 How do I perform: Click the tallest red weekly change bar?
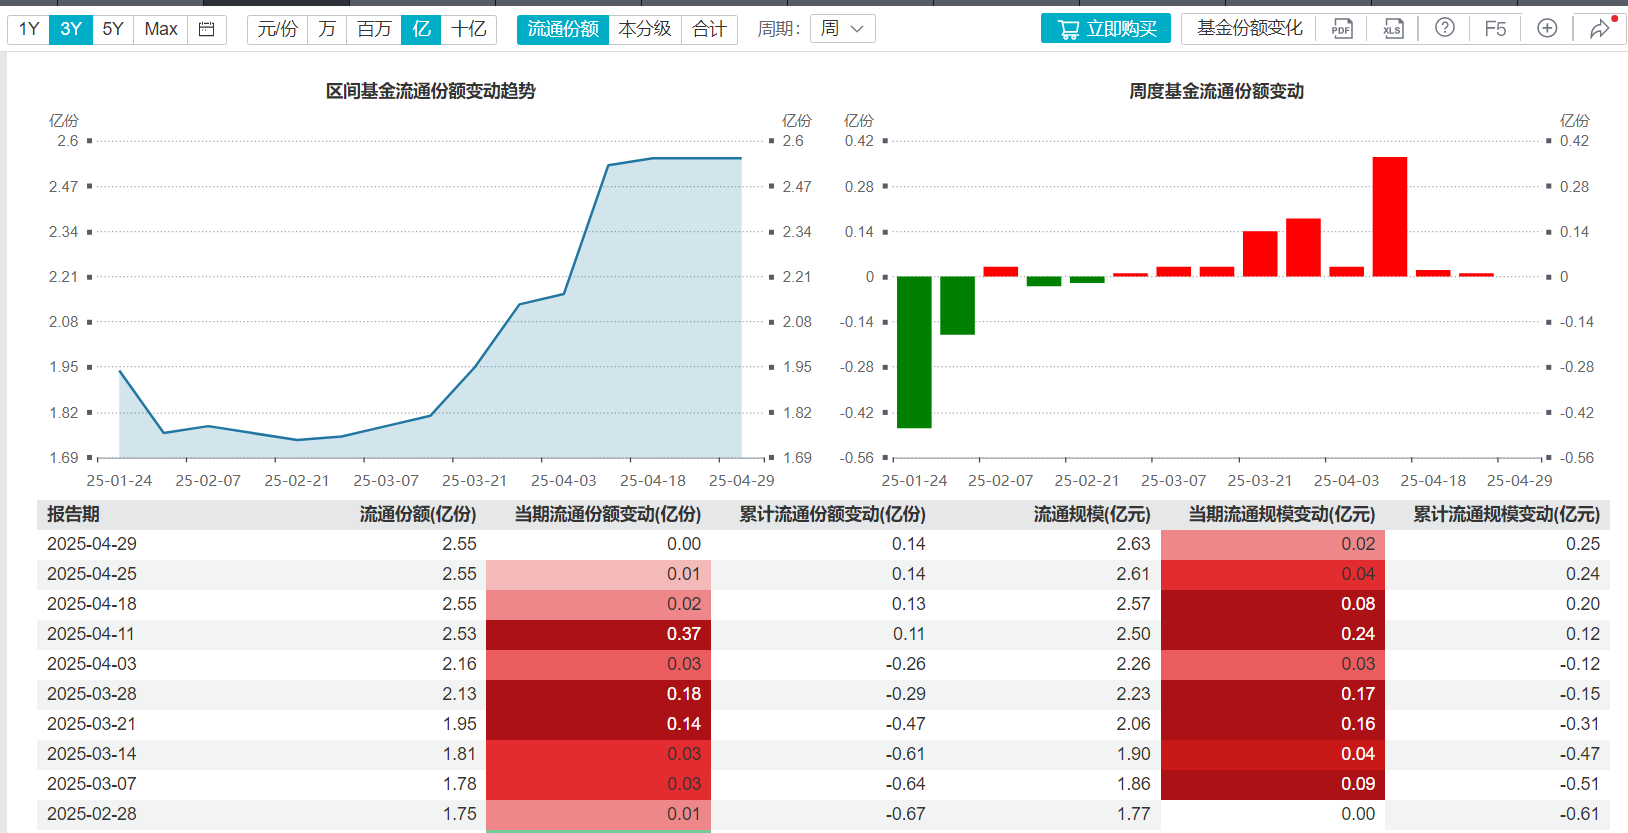pos(1390,216)
